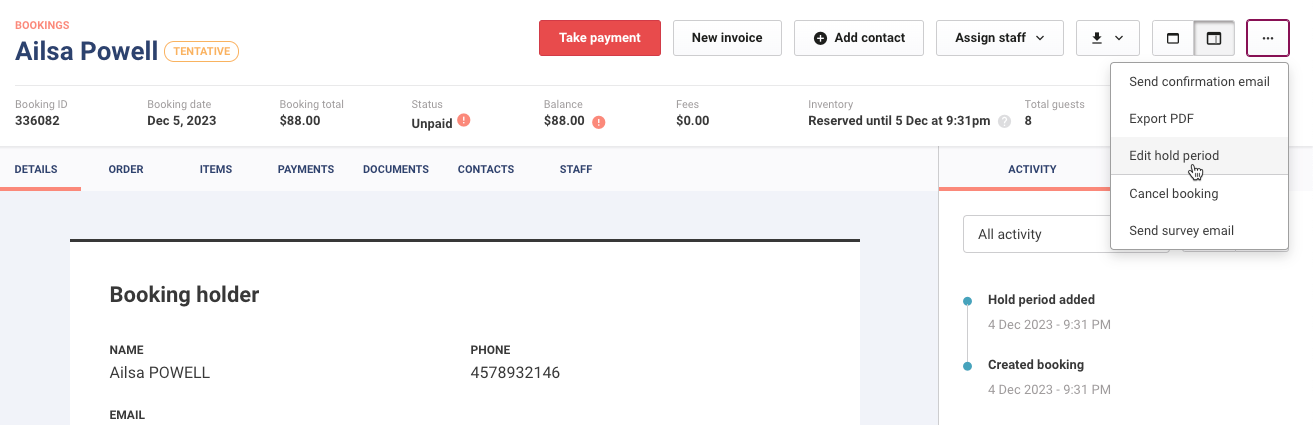
Task: Select Edit hold period menu item
Action: pyautogui.click(x=1174, y=156)
